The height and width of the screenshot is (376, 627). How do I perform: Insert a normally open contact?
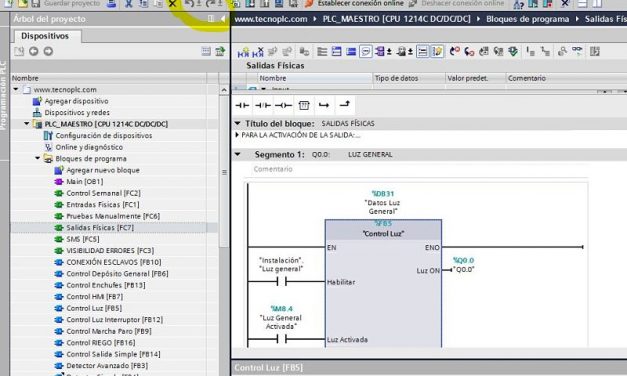click(242, 106)
